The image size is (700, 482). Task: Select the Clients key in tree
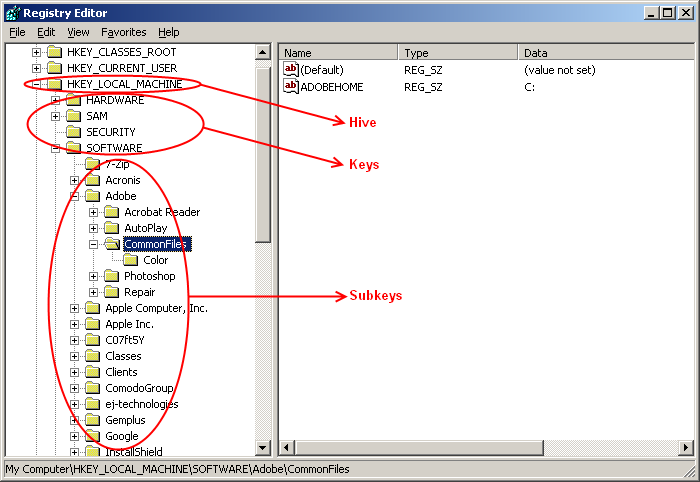122,372
